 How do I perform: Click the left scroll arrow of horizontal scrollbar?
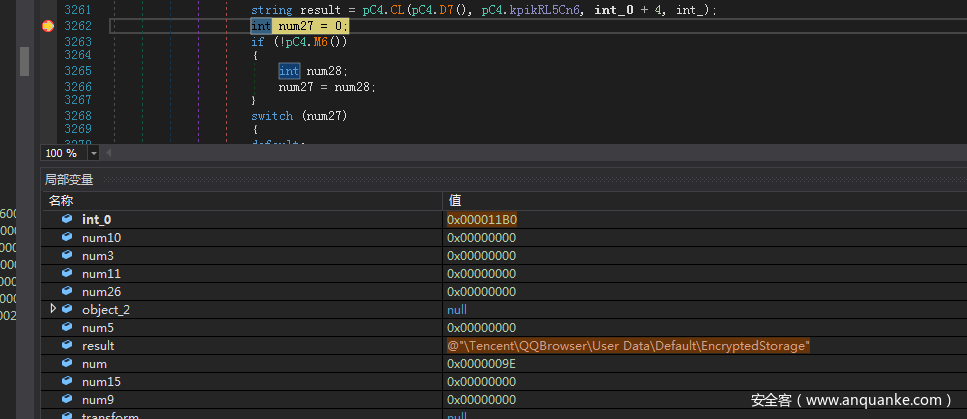pos(108,153)
